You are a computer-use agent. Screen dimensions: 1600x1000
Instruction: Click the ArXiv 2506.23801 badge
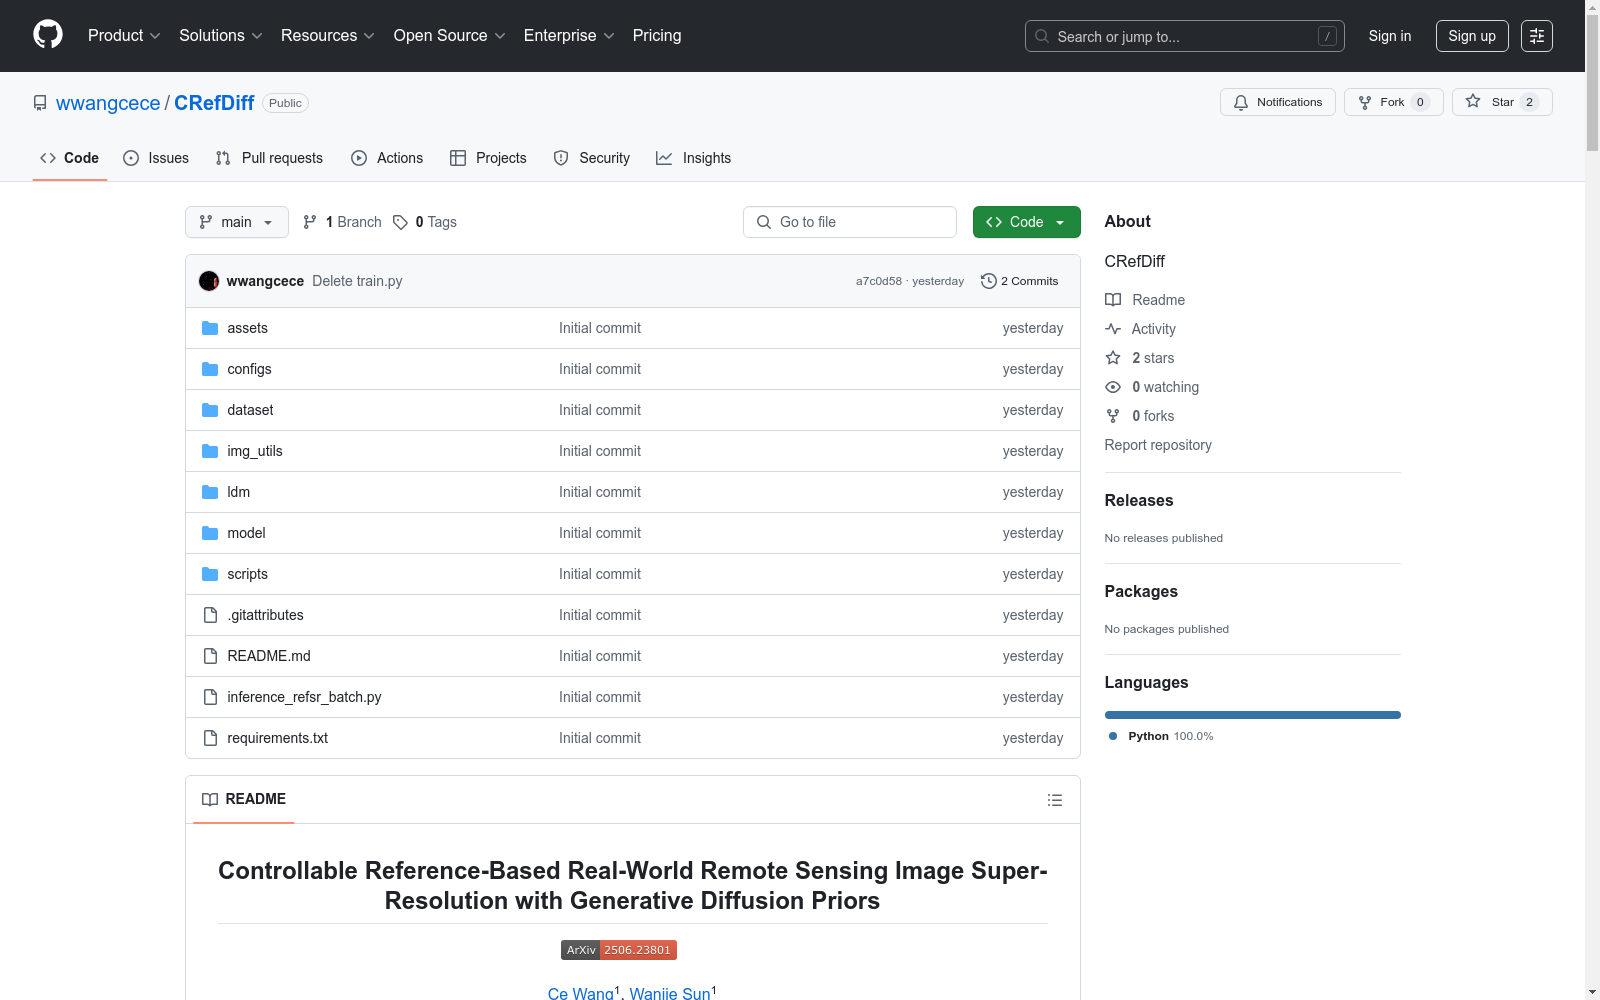click(x=618, y=950)
